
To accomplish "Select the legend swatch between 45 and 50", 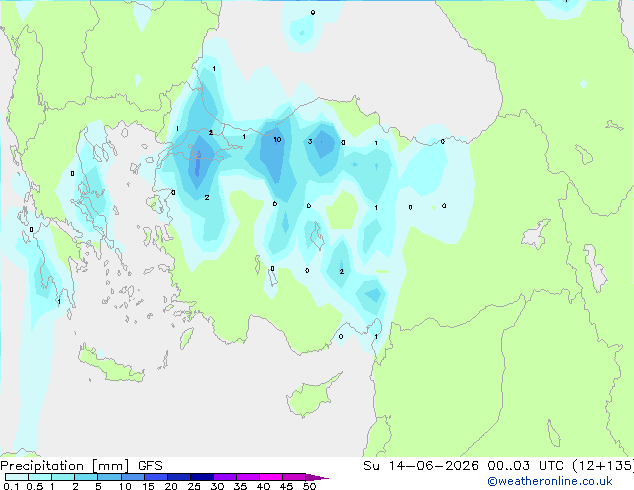I will (294, 477).
